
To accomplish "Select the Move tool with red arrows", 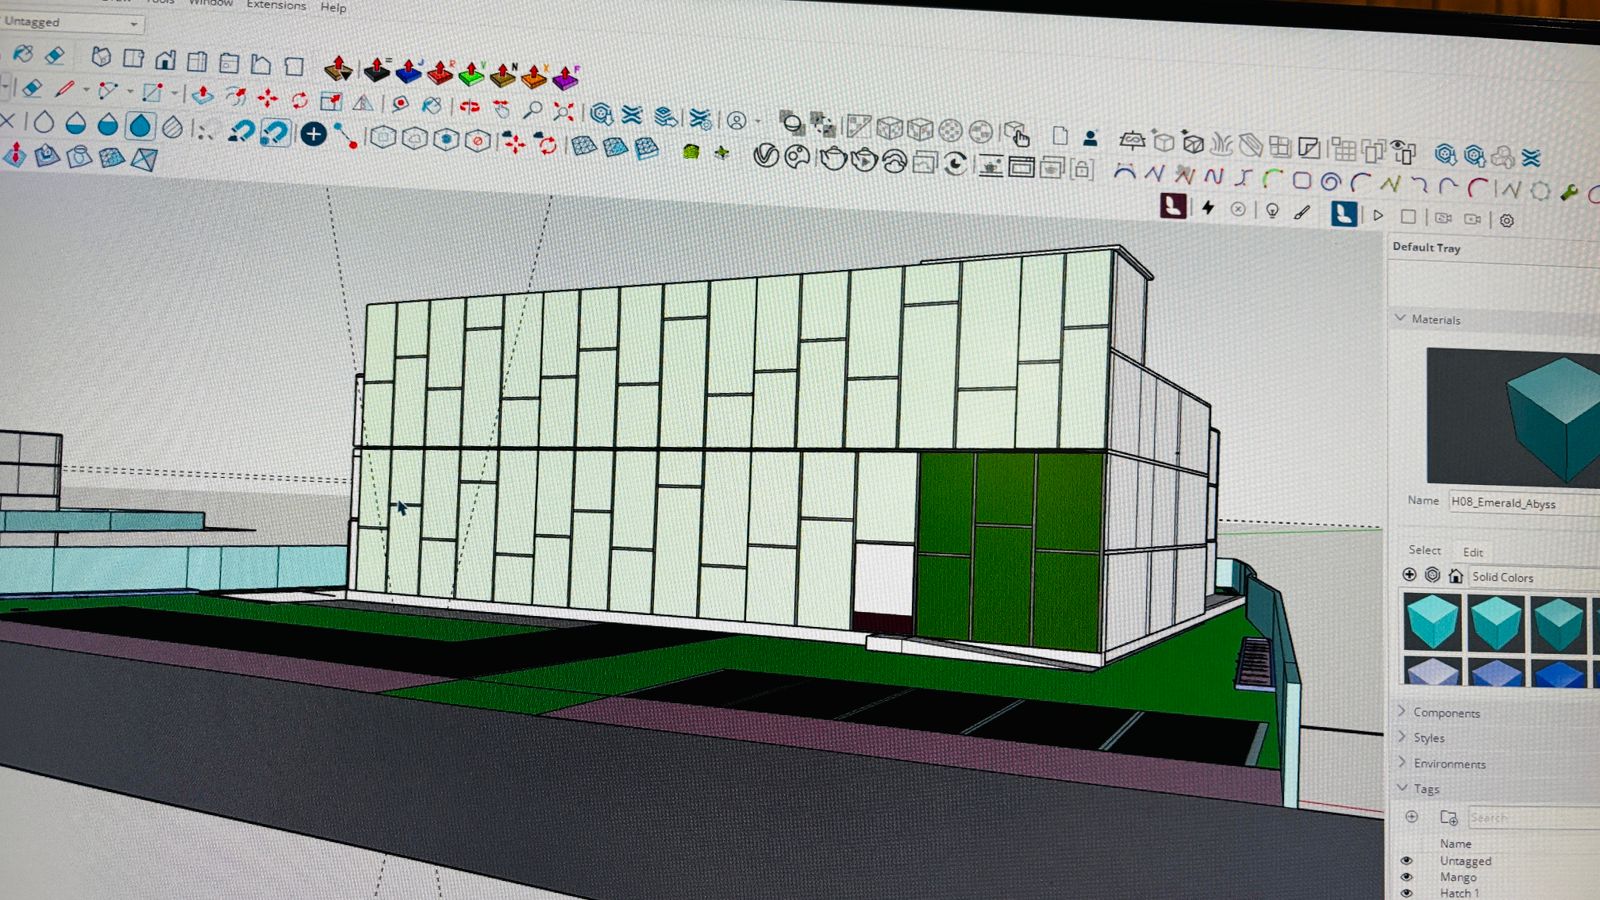I will [x=267, y=98].
